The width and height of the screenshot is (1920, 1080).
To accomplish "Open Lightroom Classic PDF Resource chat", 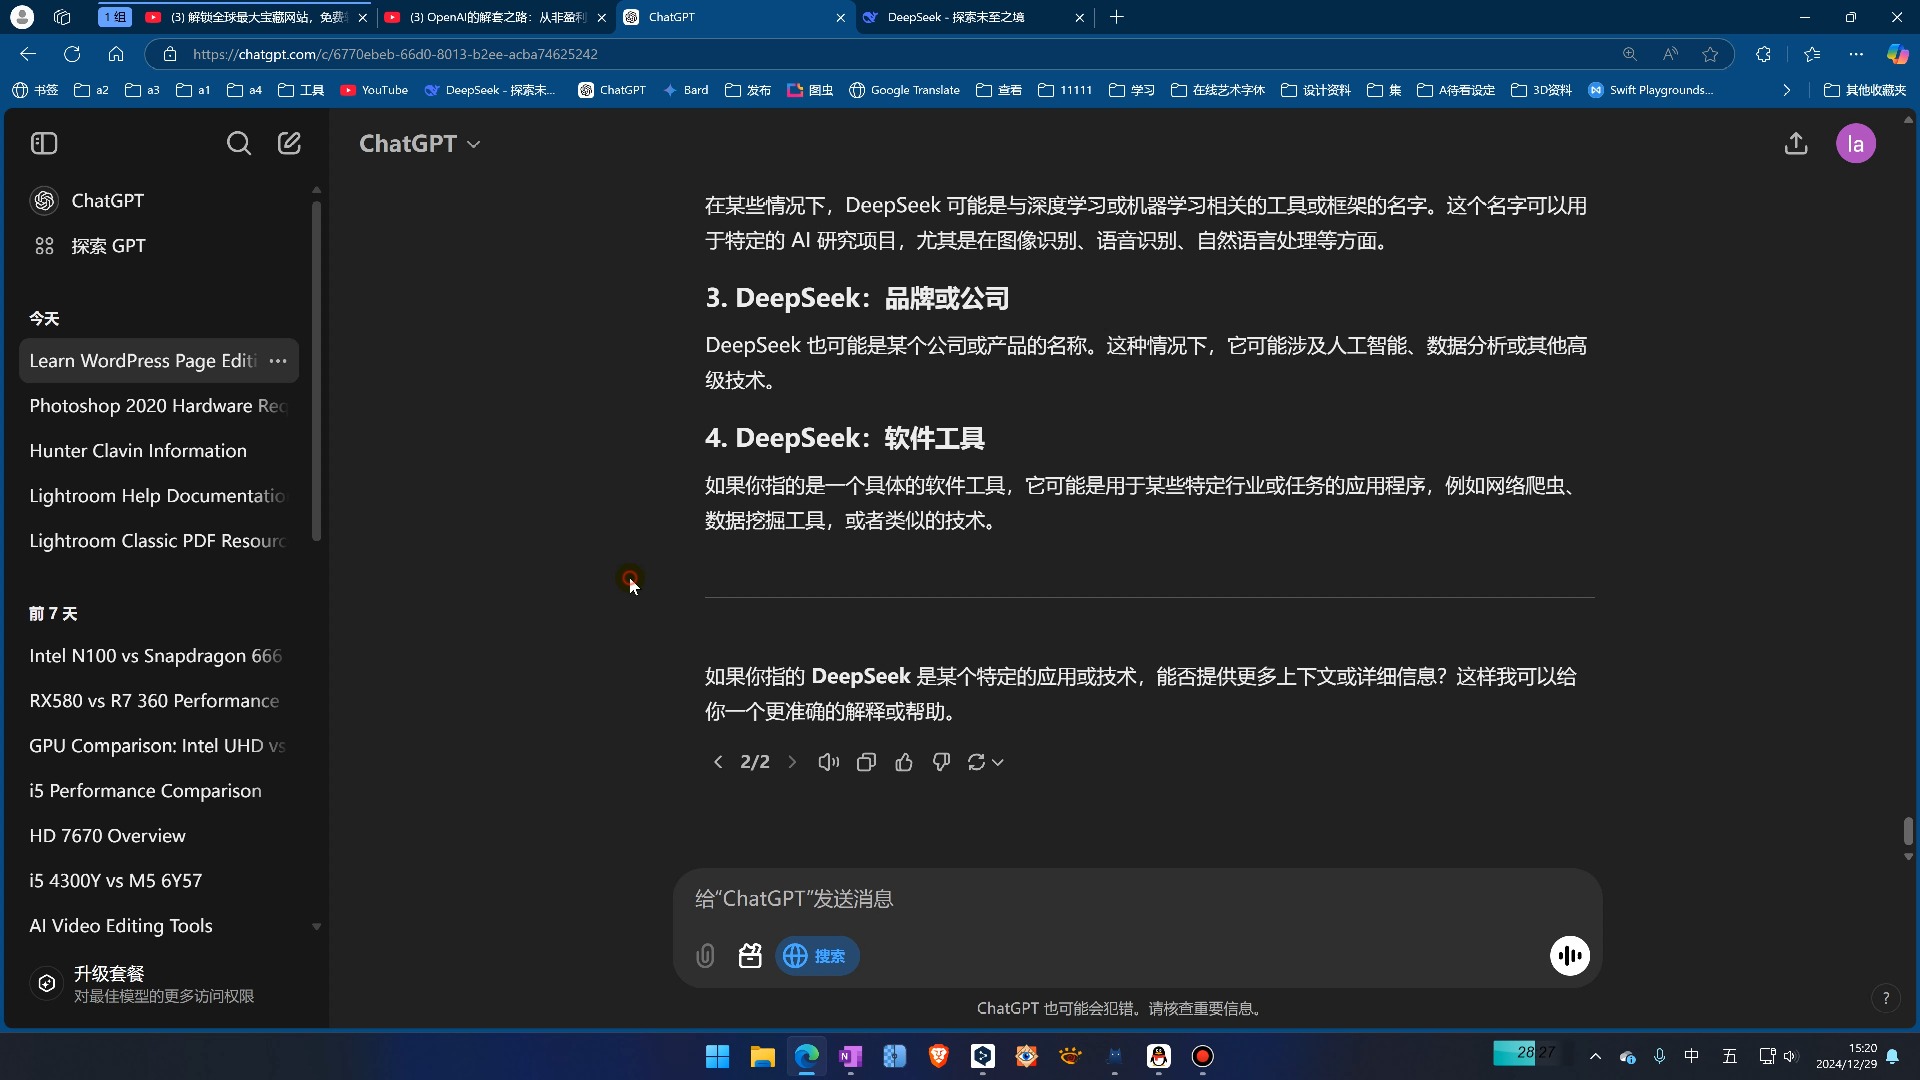I will click(x=159, y=541).
